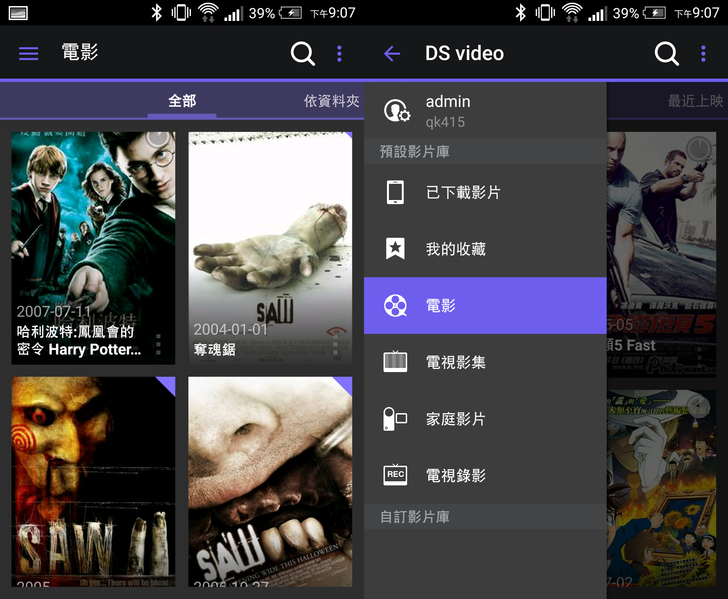The width and height of the screenshot is (728, 599).
Task: Select the highlighted 電影 drawer entry
Action: click(x=485, y=306)
